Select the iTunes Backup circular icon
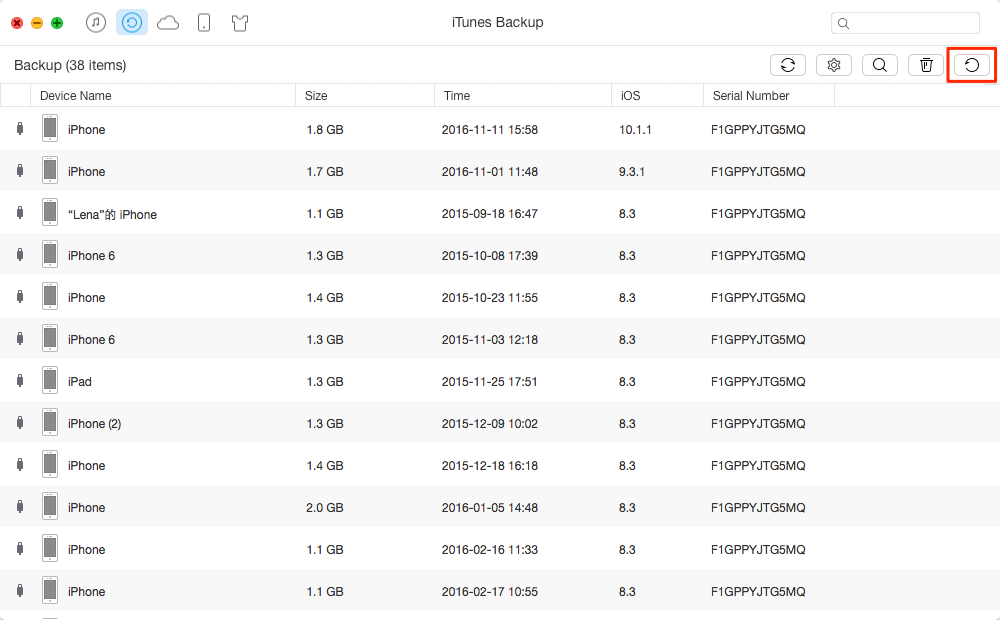1000x620 pixels. (x=132, y=23)
